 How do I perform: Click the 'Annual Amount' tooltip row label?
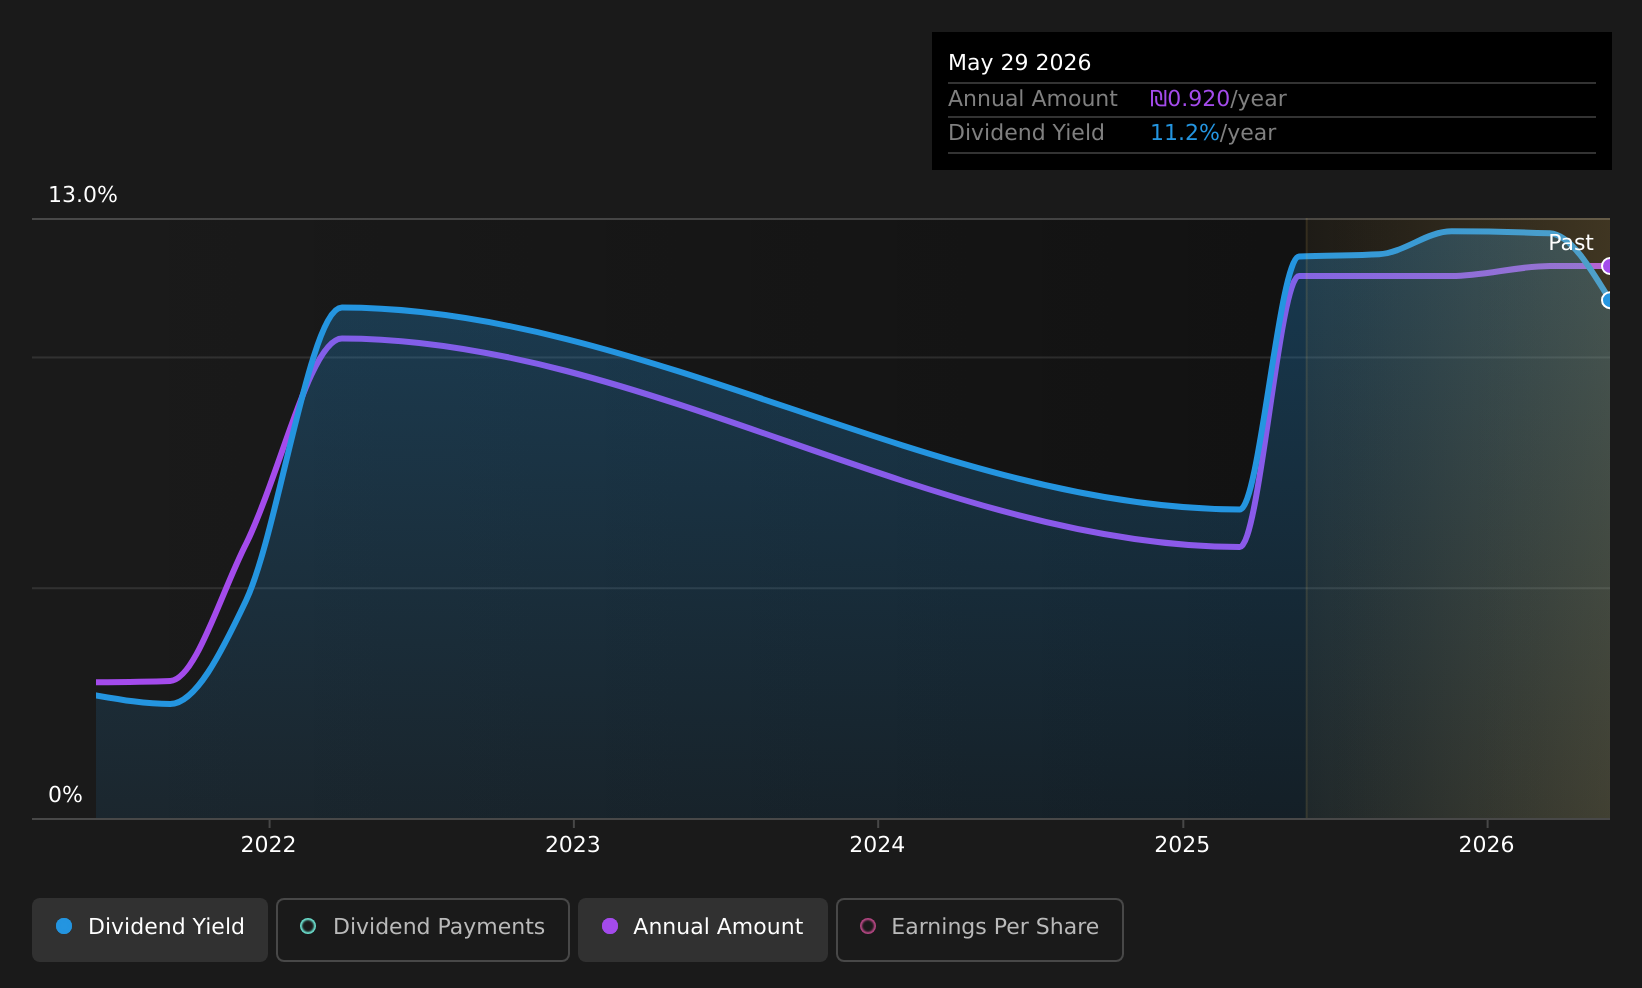(1033, 99)
